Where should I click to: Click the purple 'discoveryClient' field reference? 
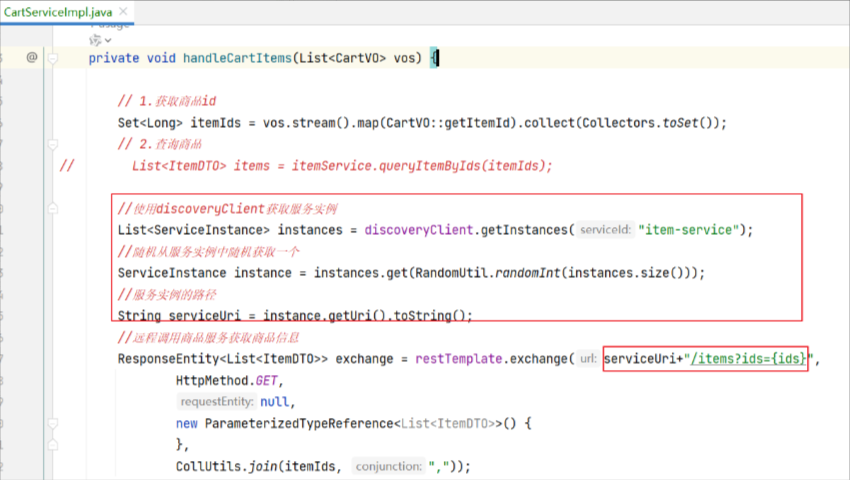coord(418,230)
